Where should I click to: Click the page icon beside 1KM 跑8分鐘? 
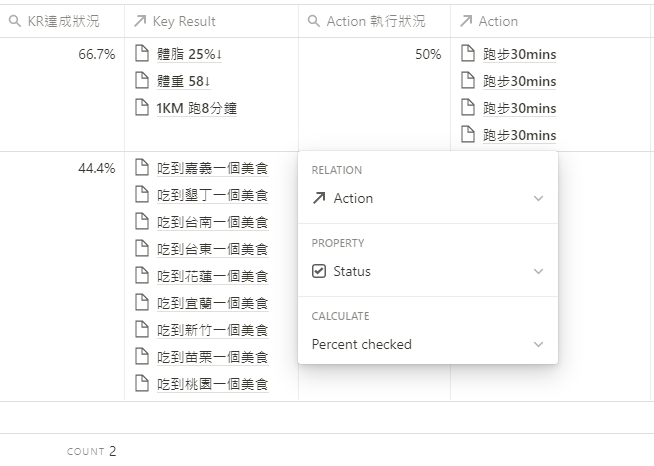[x=142, y=108]
